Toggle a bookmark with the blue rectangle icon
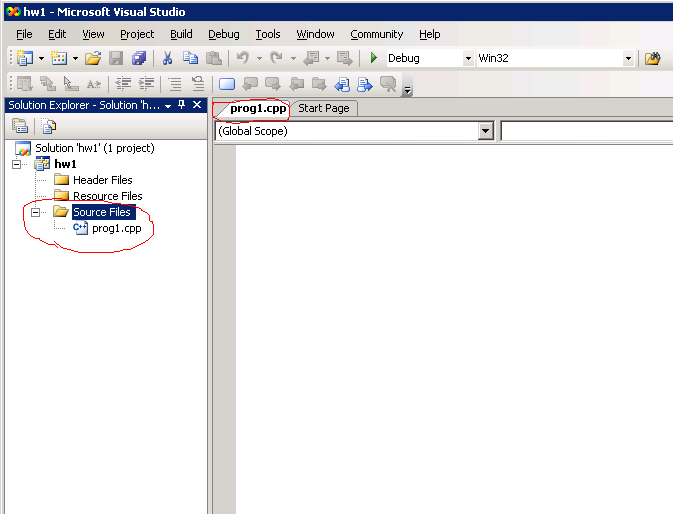Image resolution: width=683 pixels, height=514 pixels. tap(227, 84)
